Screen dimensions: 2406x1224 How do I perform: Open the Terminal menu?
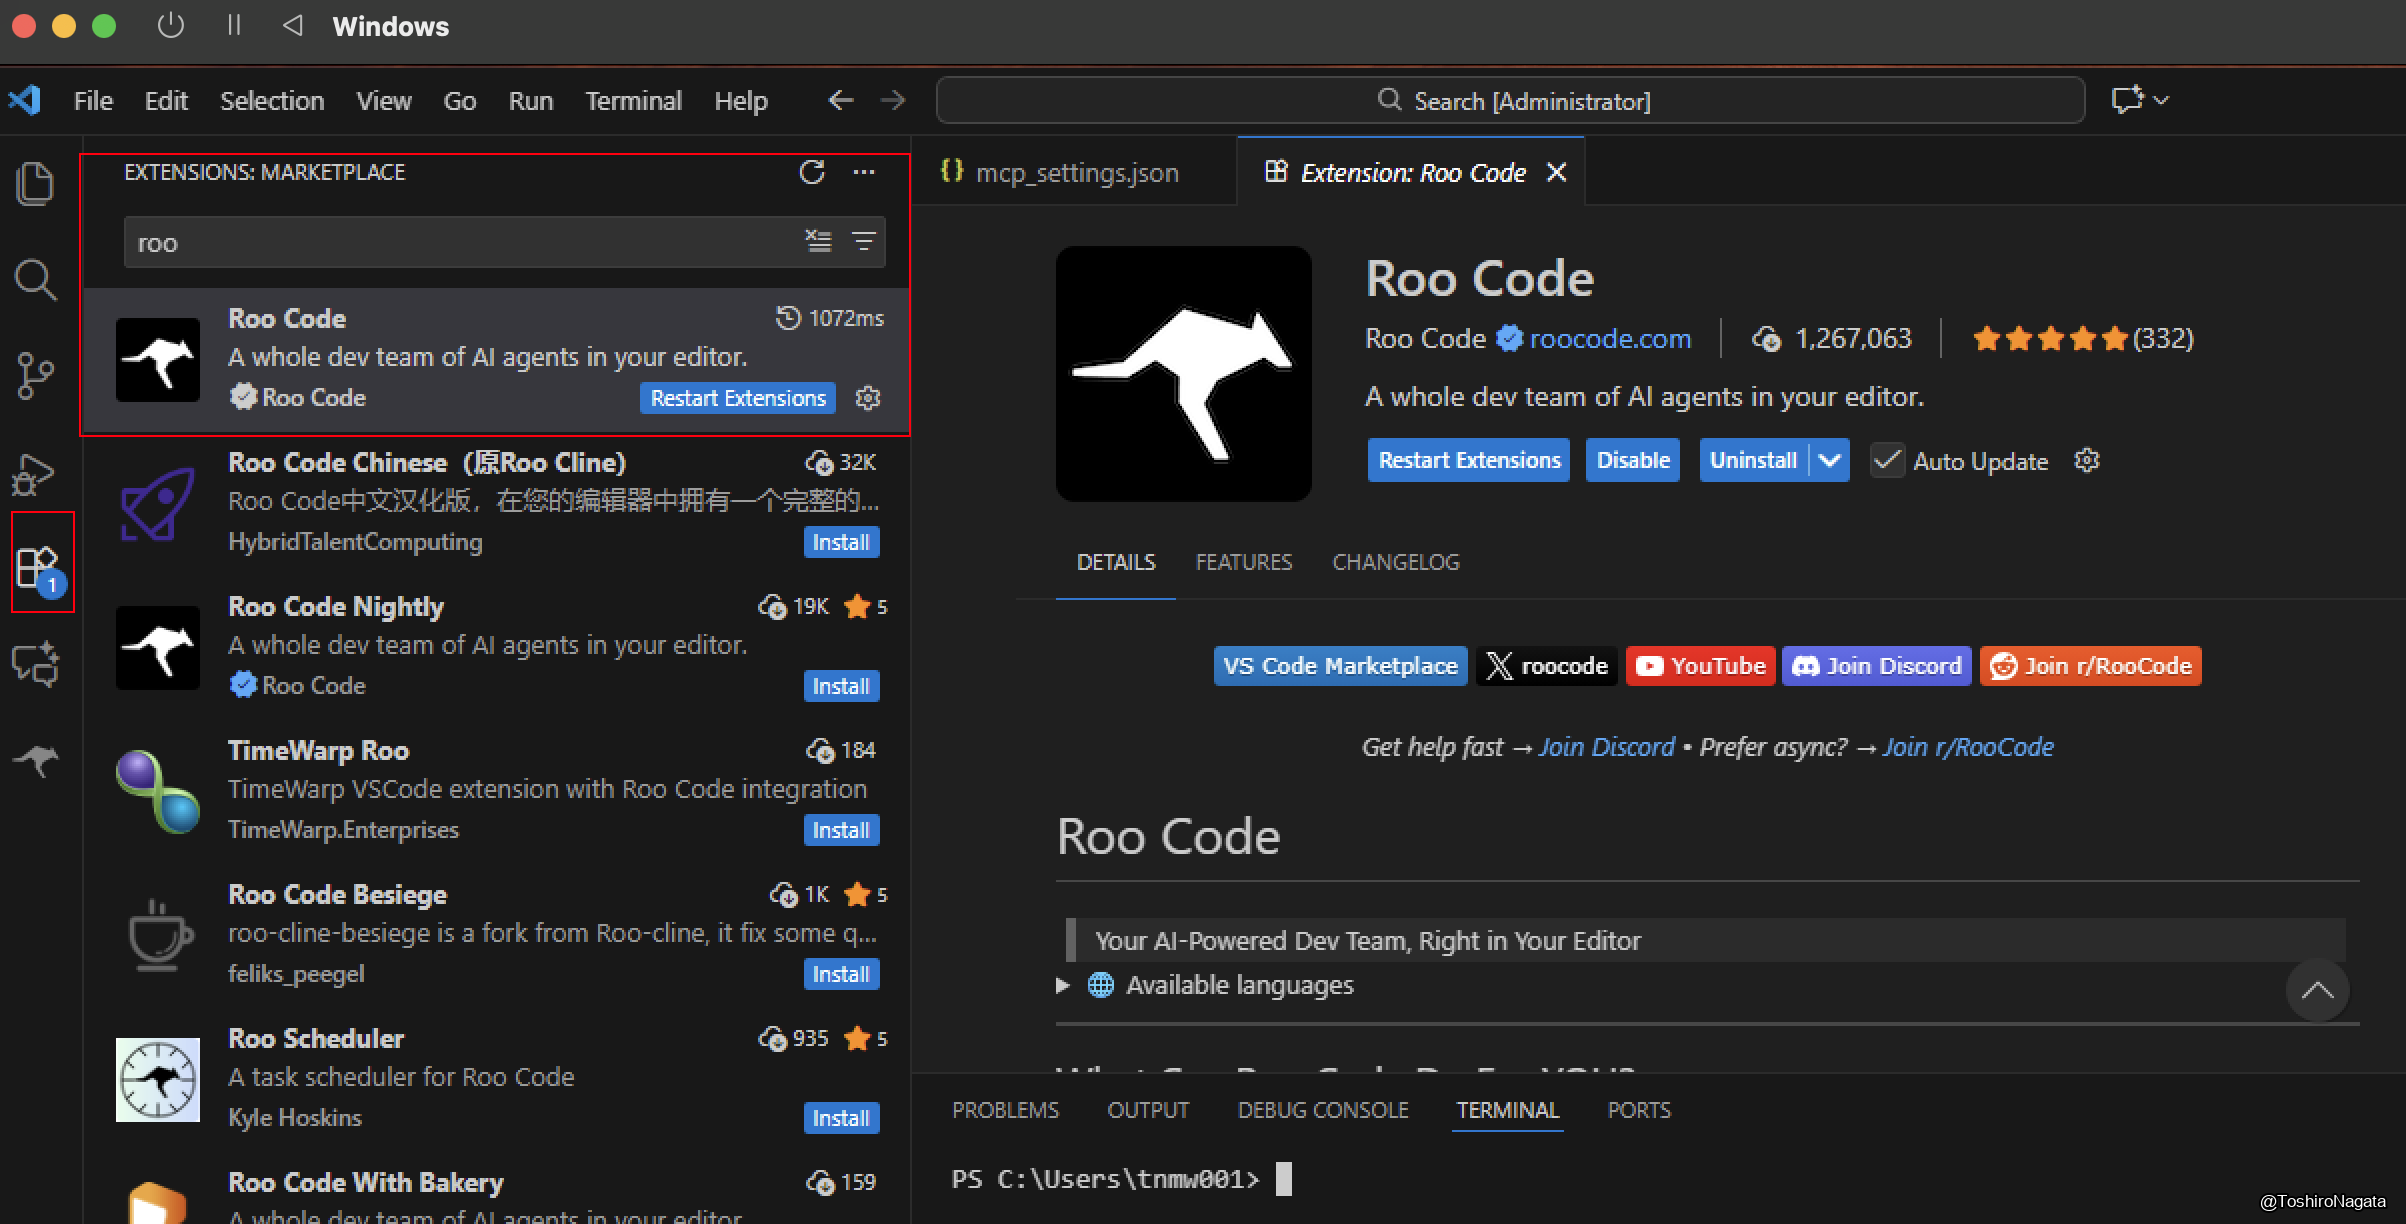coord(633,101)
